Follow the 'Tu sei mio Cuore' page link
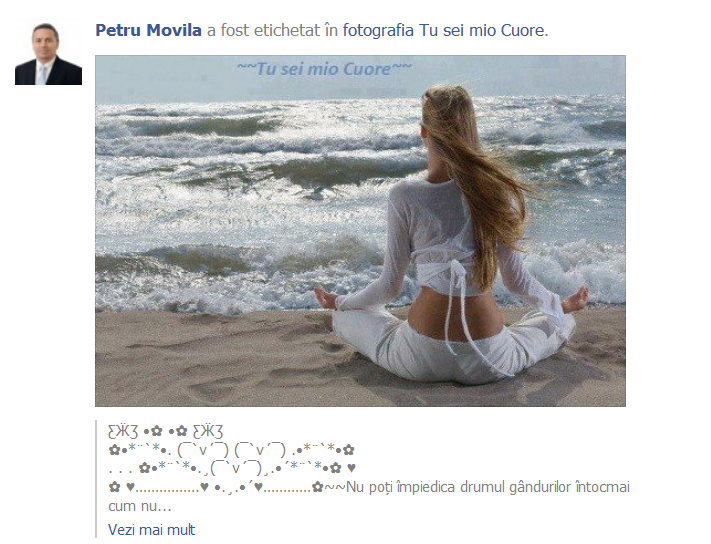 pos(481,30)
